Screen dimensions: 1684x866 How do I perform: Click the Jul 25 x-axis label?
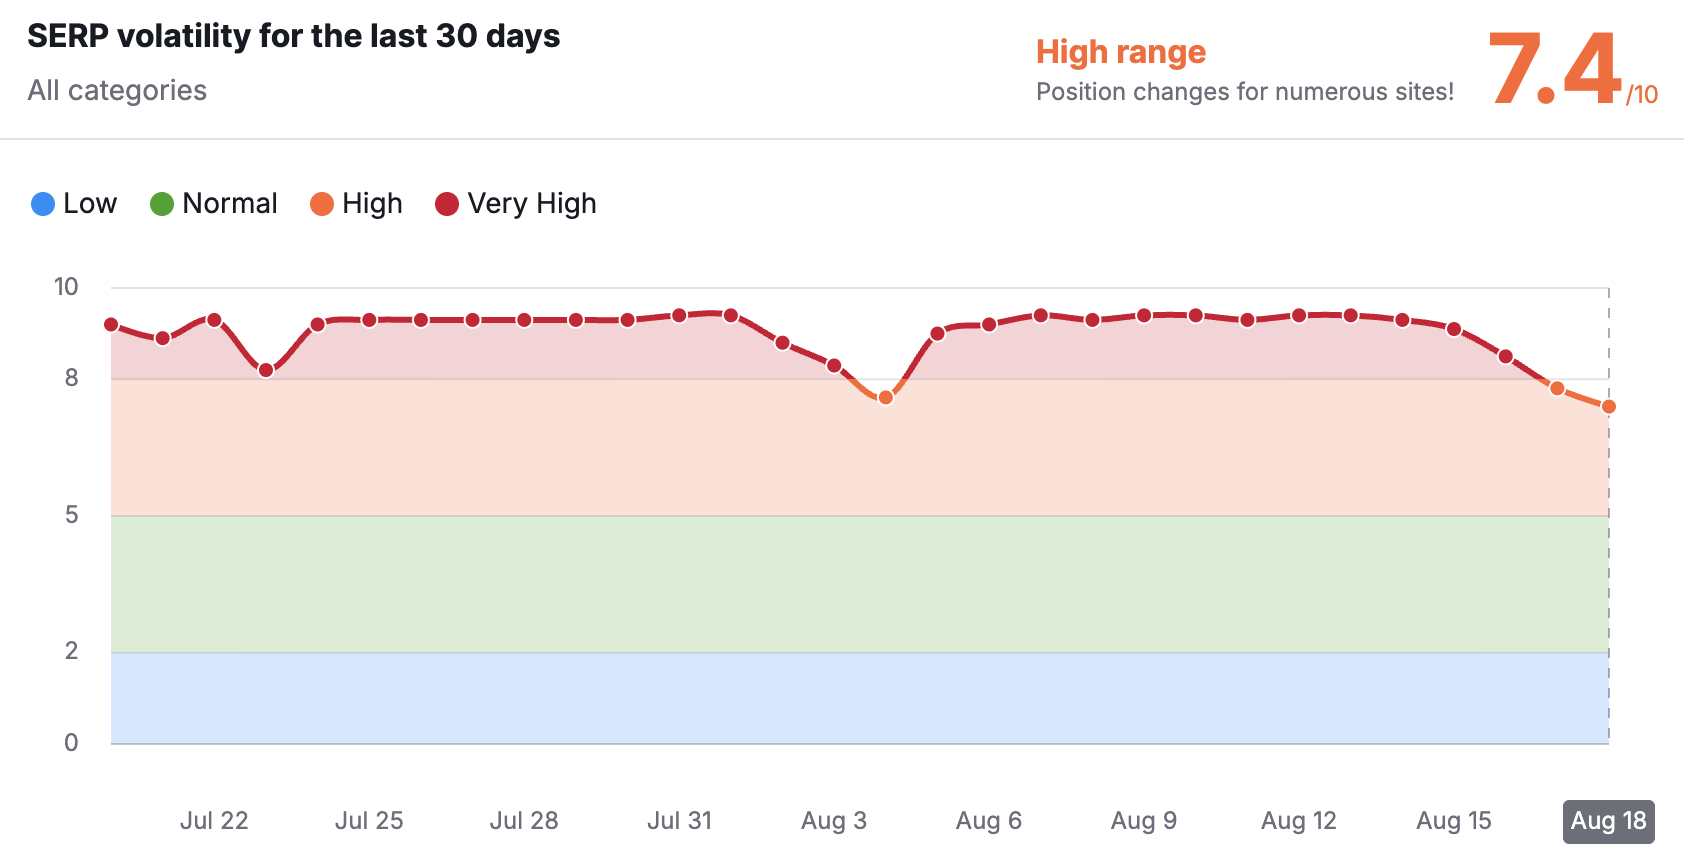[369, 821]
